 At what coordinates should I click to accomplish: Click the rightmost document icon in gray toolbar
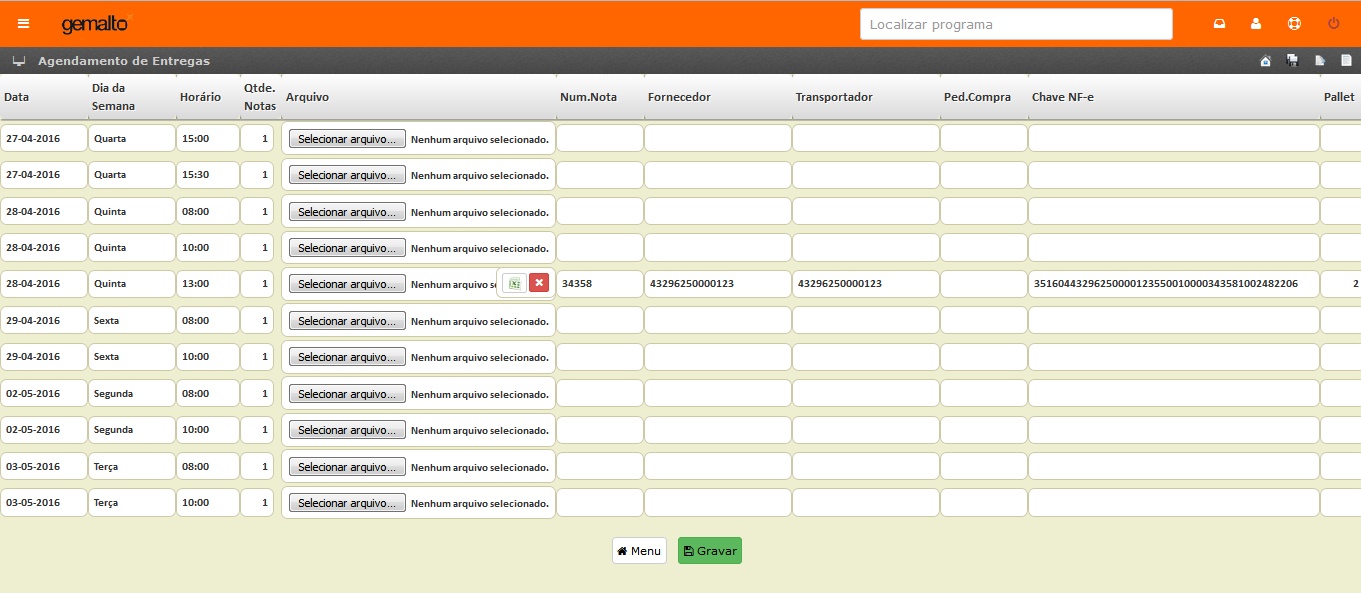click(1346, 61)
